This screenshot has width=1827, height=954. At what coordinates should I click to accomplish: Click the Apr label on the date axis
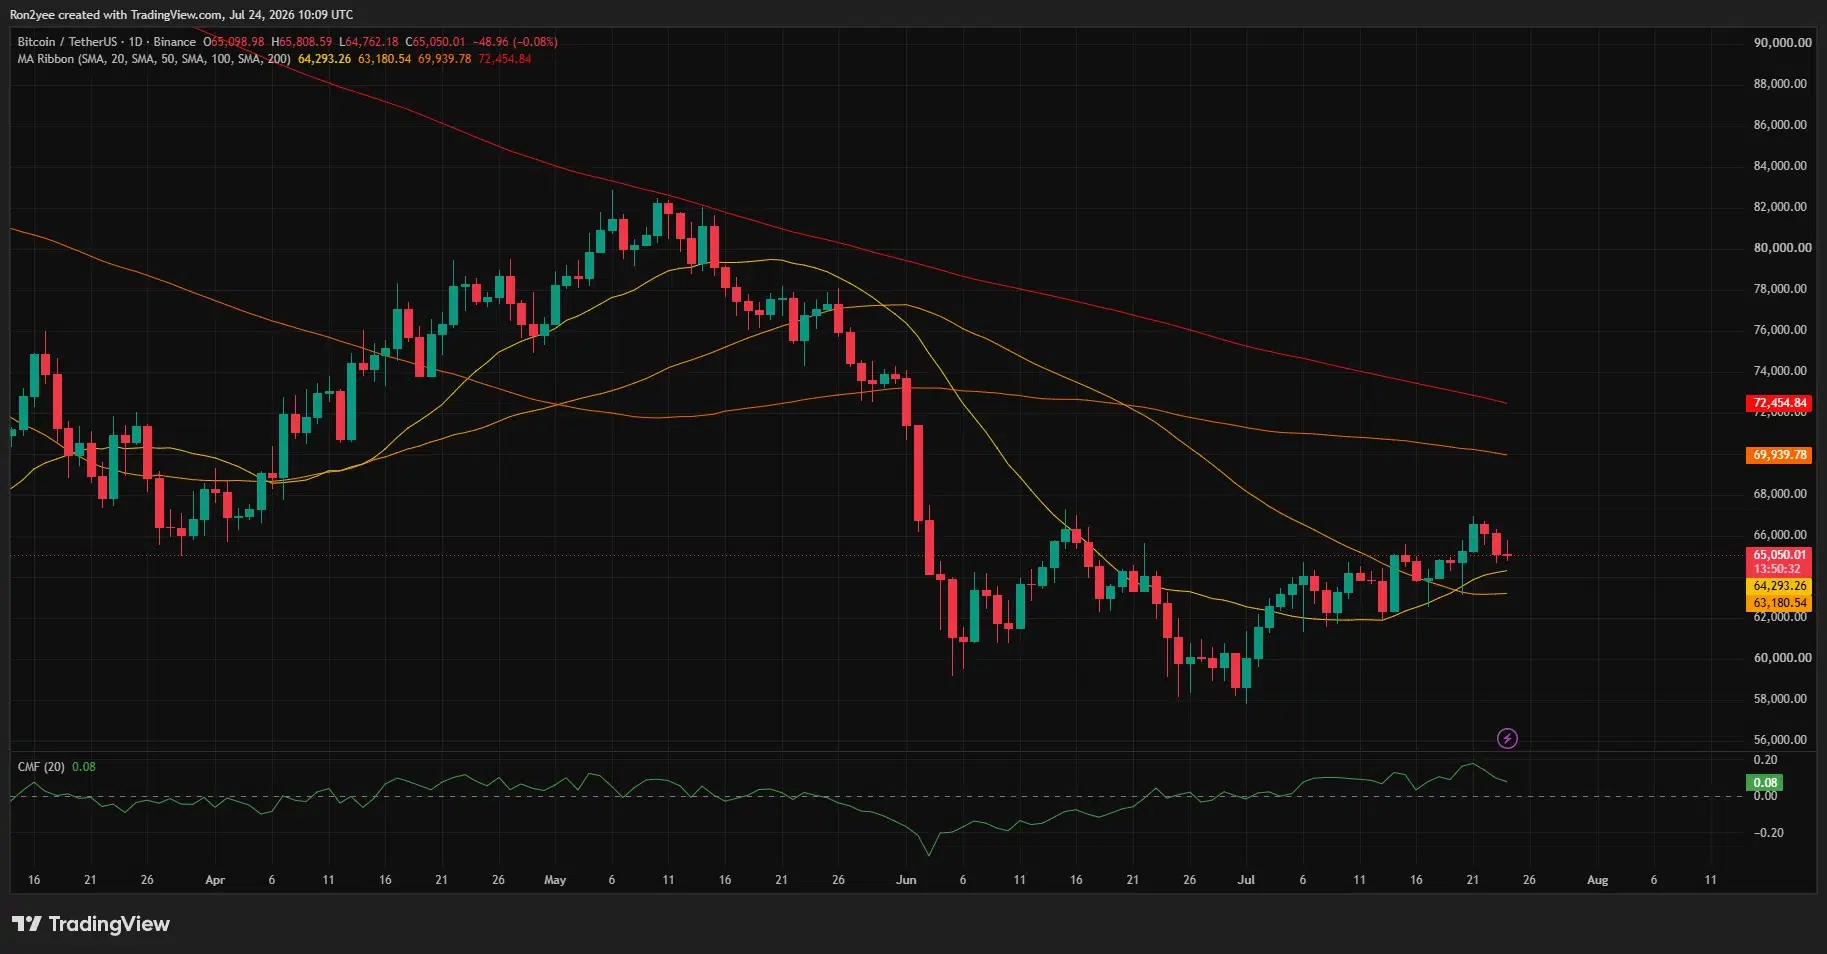coord(215,880)
